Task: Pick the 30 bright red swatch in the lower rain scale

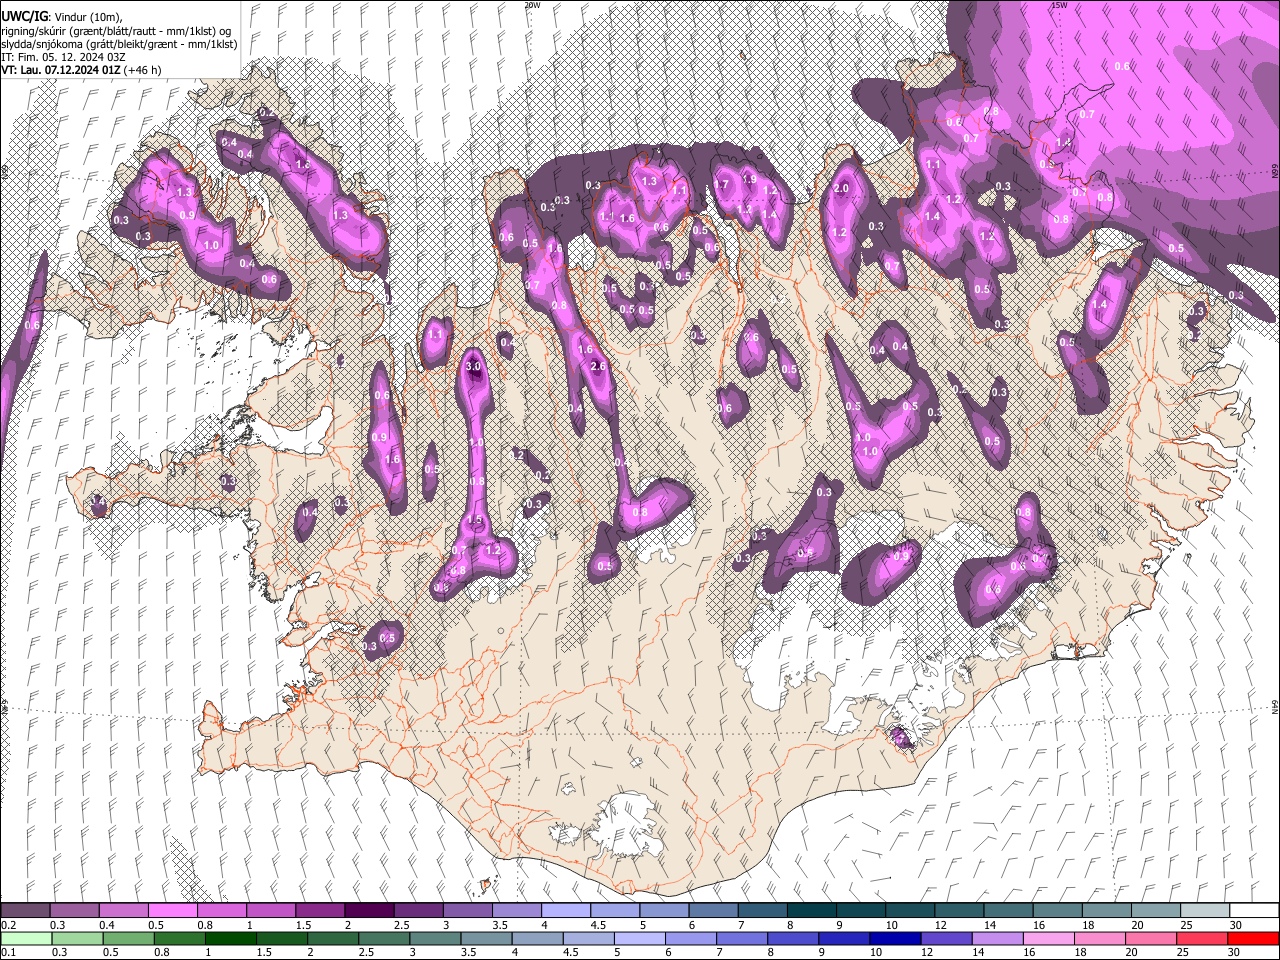Action: coord(1253,938)
